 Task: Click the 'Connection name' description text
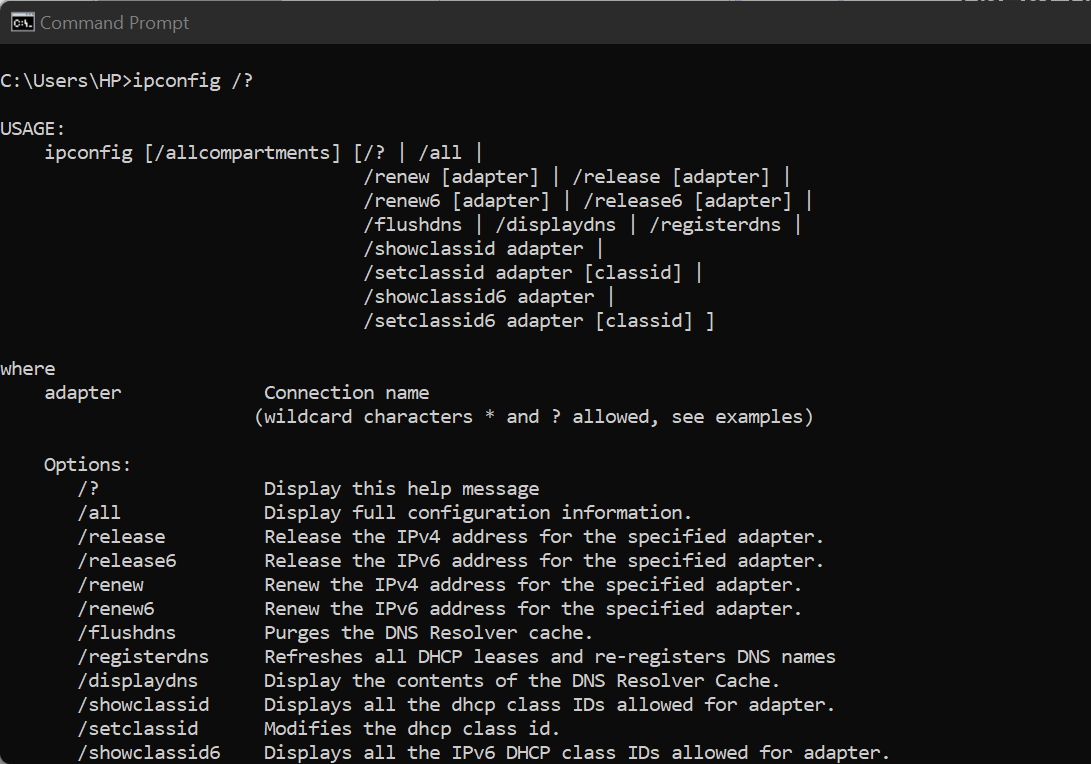[346, 393]
